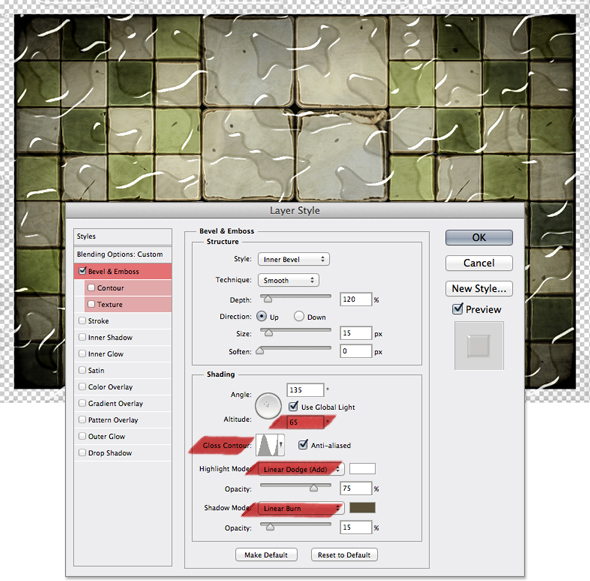The image size is (590, 581).
Task: Enable the Texture checkbox
Action: click(x=91, y=304)
